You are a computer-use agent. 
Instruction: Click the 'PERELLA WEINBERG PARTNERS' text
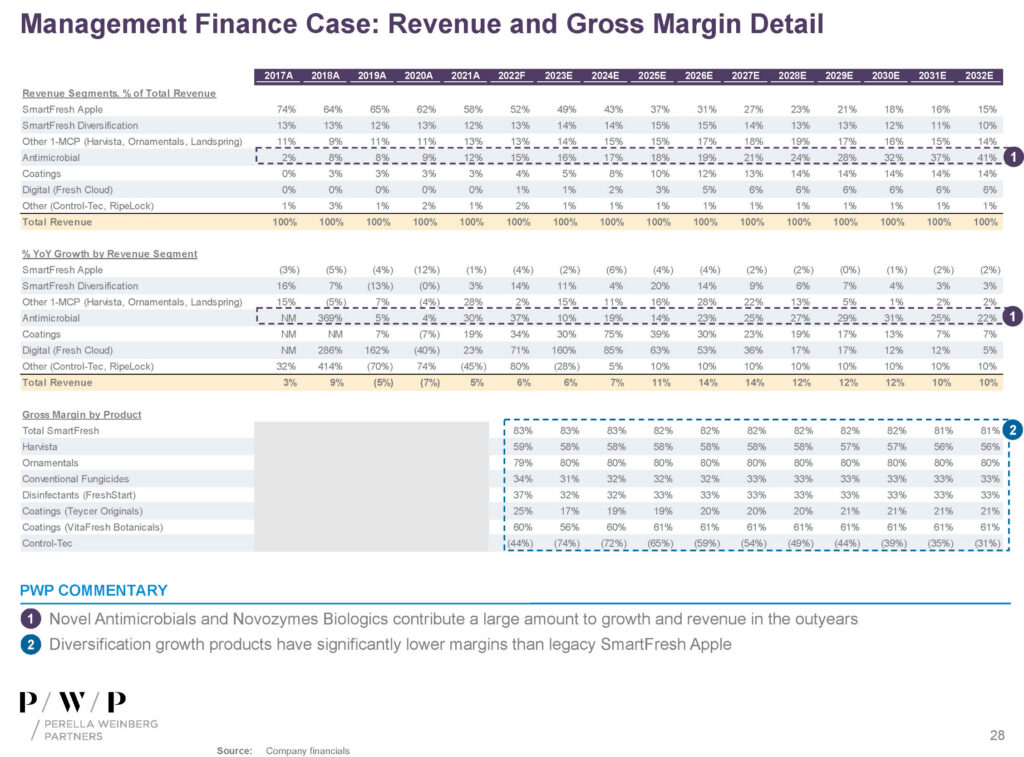pyautogui.click(x=101, y=730)
